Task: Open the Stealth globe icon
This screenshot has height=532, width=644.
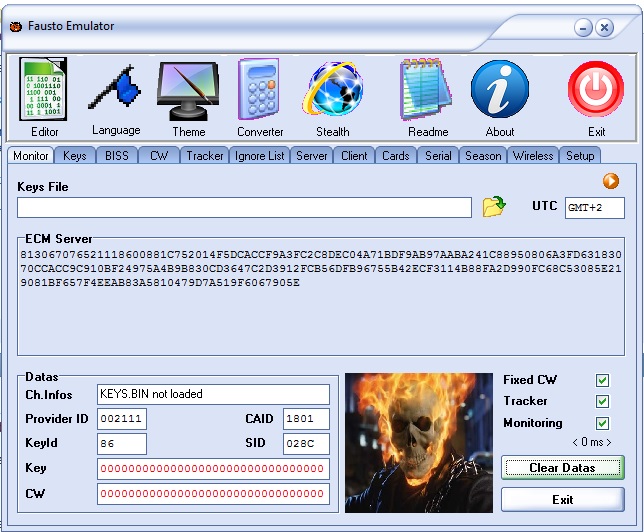Action: (x=333, y=88)
